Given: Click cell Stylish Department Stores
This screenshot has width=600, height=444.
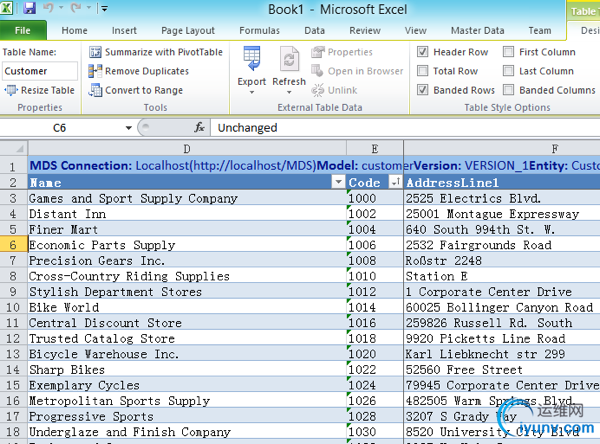Looking at the screenshot, I should (187, 292).
